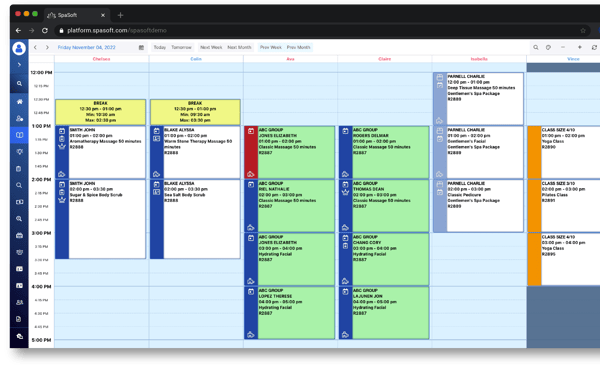
Task: Select the Chelsea staff column header
Action: [101, 59]
